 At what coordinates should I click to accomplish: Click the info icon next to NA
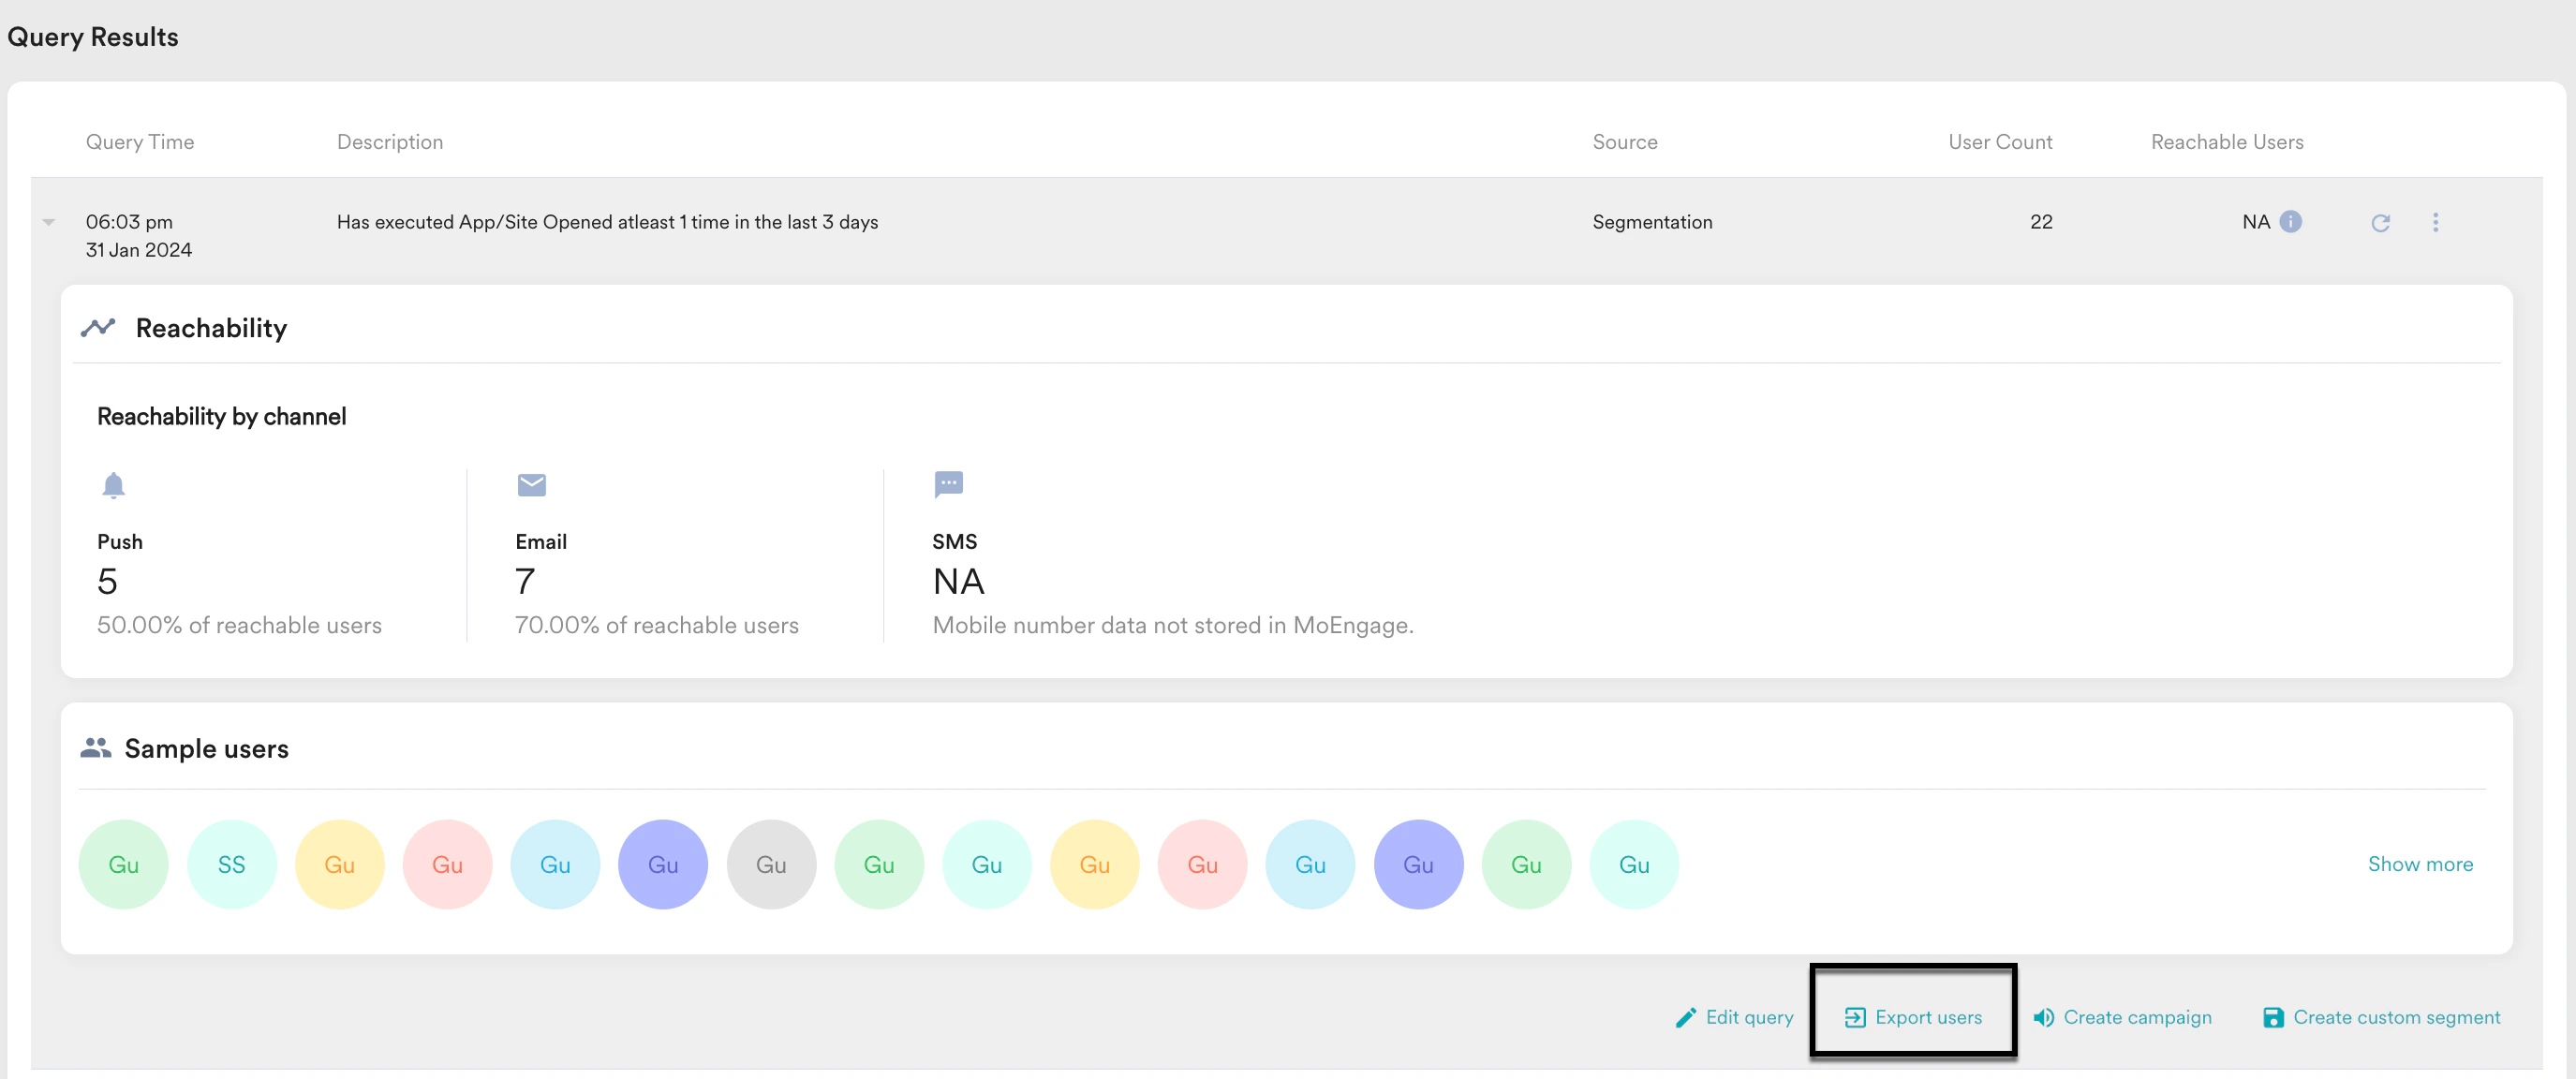click(2290, 222)
